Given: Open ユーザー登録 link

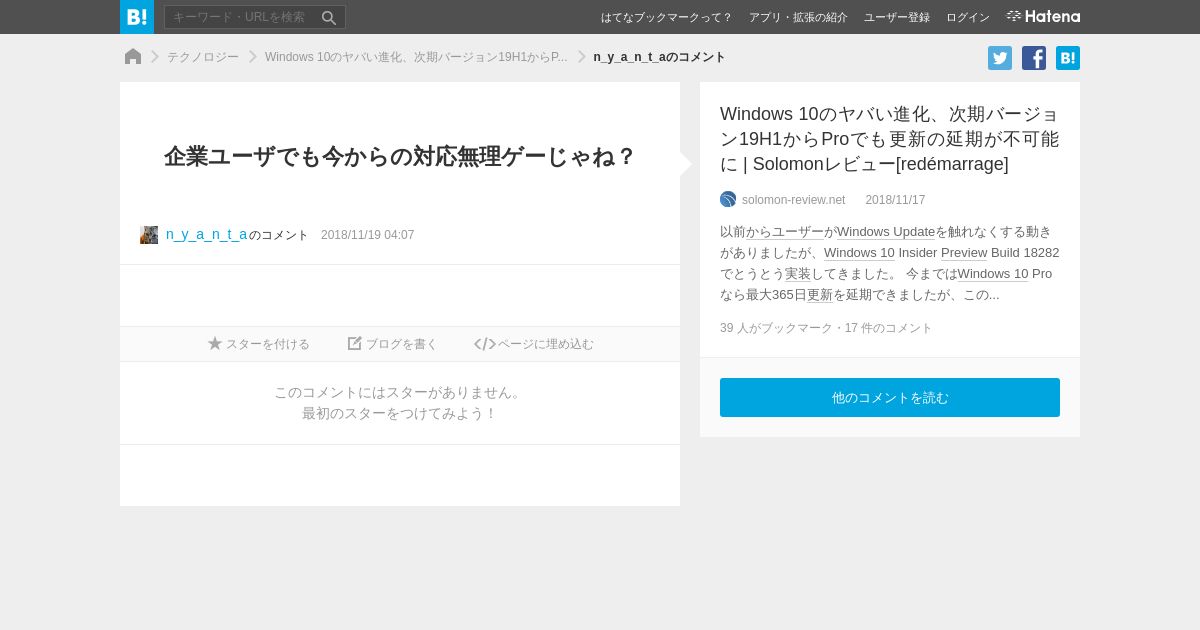Looking at the screenshot, I should click(x=897, y=17).
